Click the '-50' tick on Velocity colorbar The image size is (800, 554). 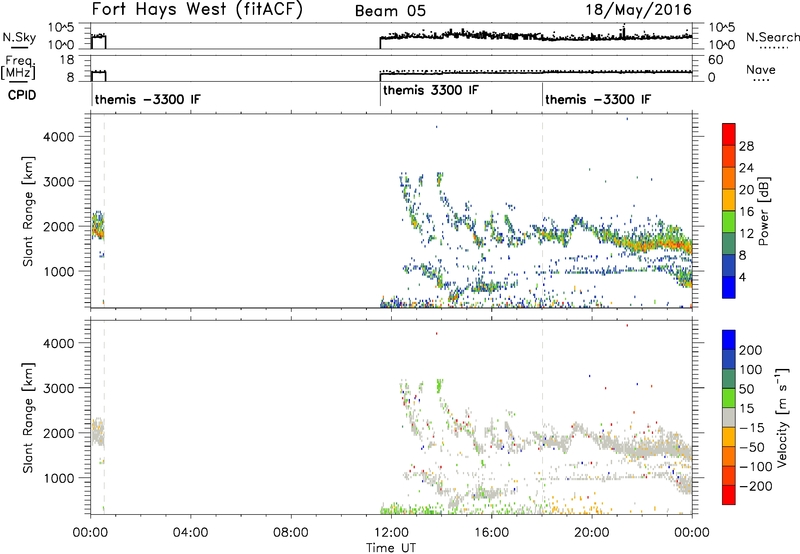752,447
